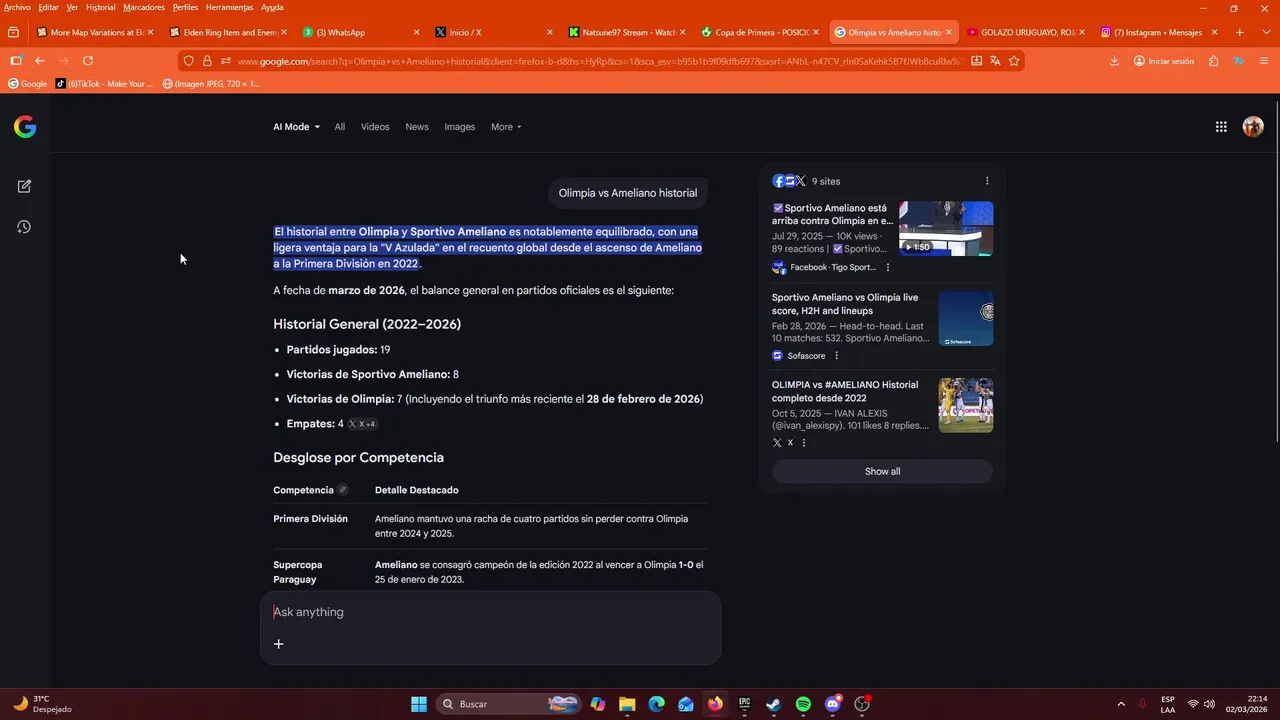
Task: Go back to the previous page
Action: tap(40, 61)
